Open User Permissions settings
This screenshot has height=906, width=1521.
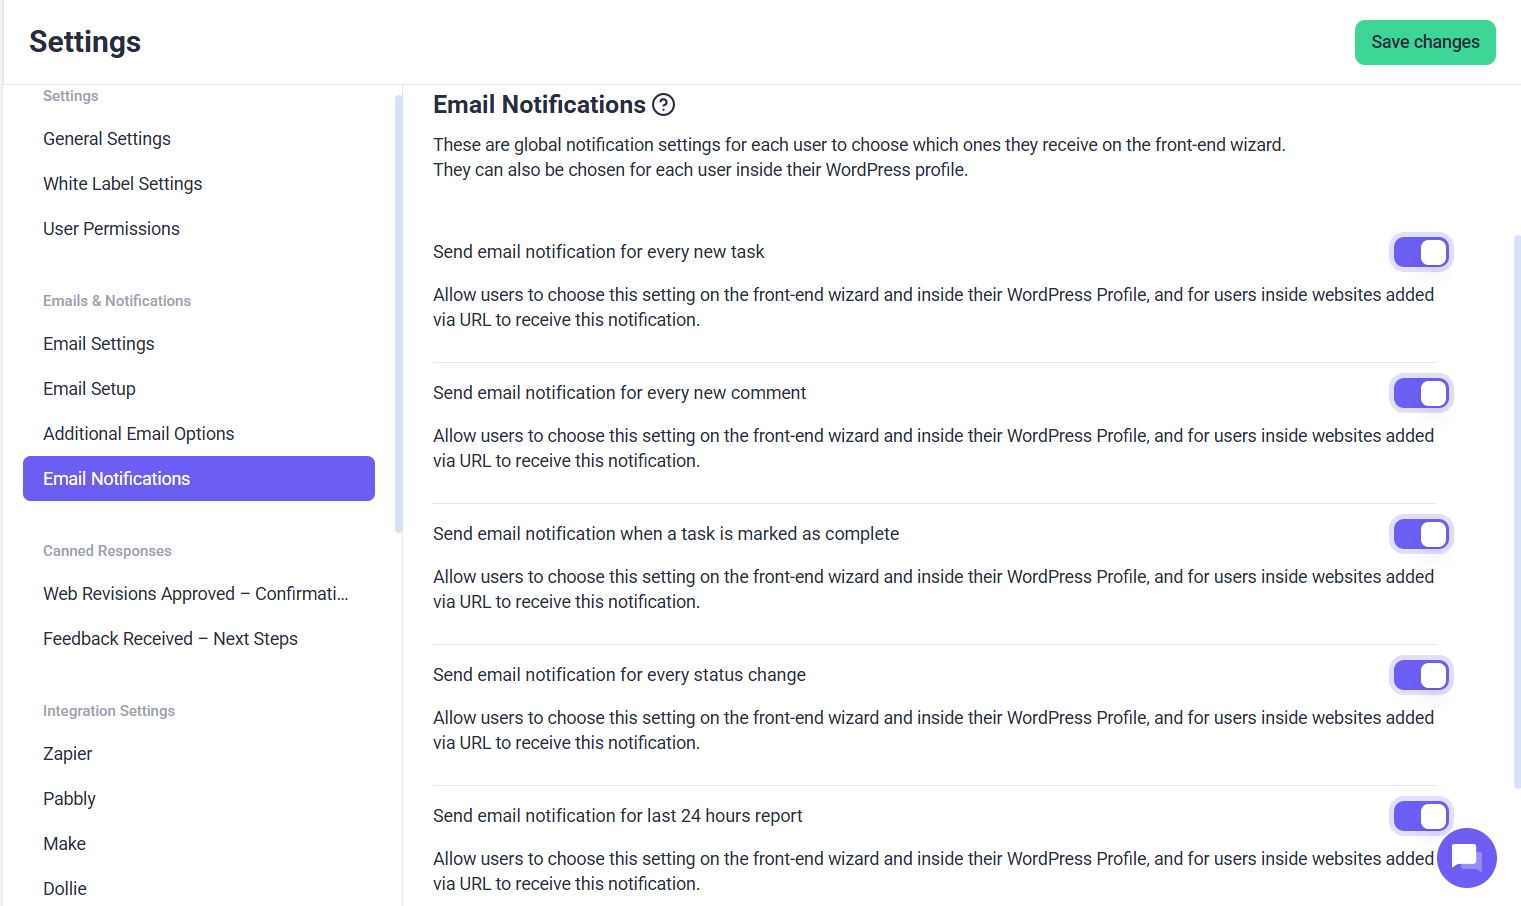point(111,229)
